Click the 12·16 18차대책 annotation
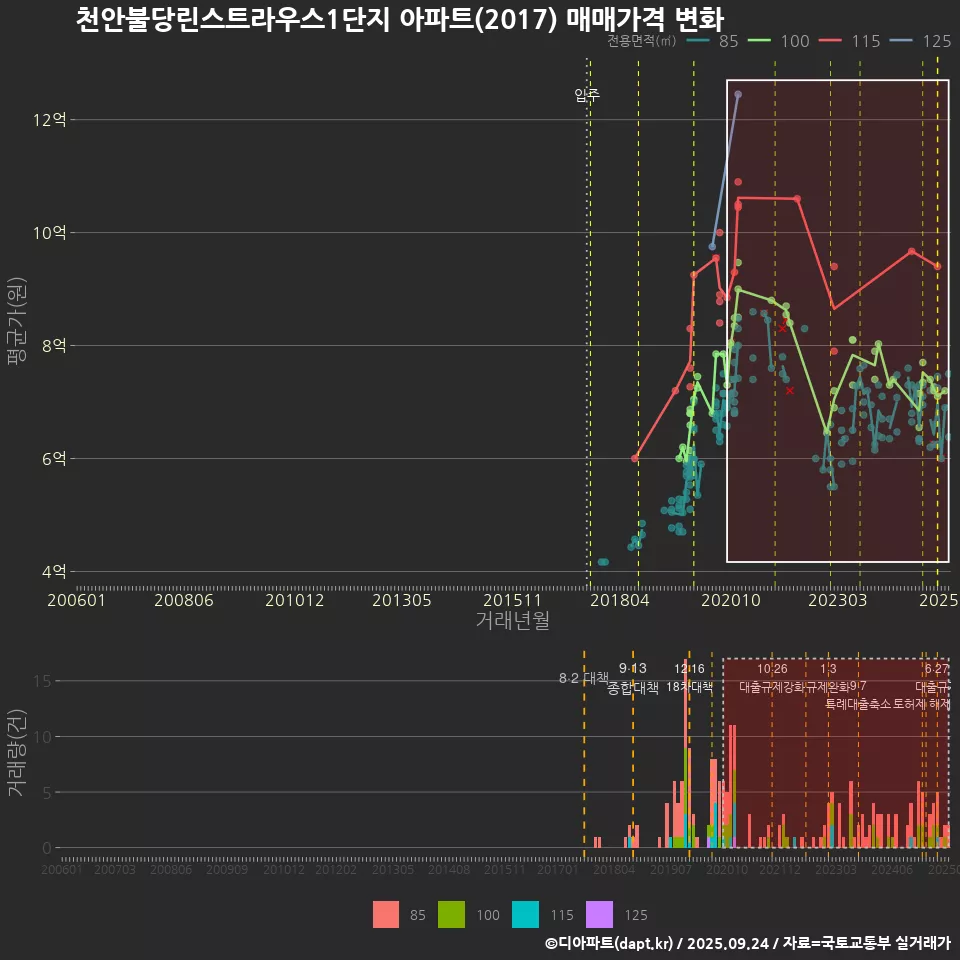The height and width of the screenshot is (960, 960). (x=689, y=678)
